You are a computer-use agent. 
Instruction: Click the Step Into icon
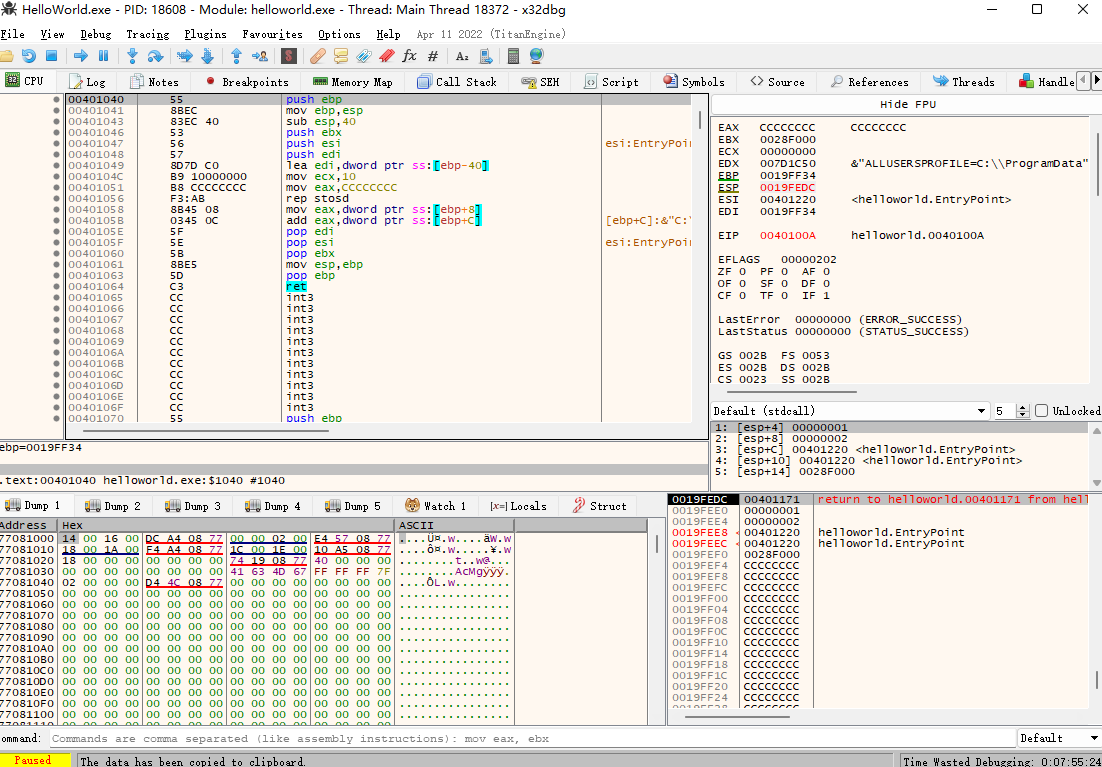click(x=132, y=56)
